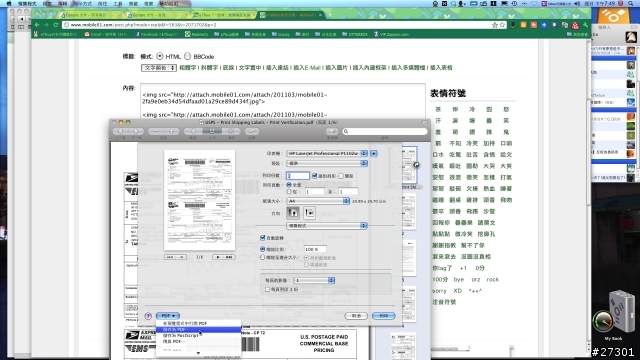Click the 100% scale input field
Screen dimensions: 640x360
[315, 249]
